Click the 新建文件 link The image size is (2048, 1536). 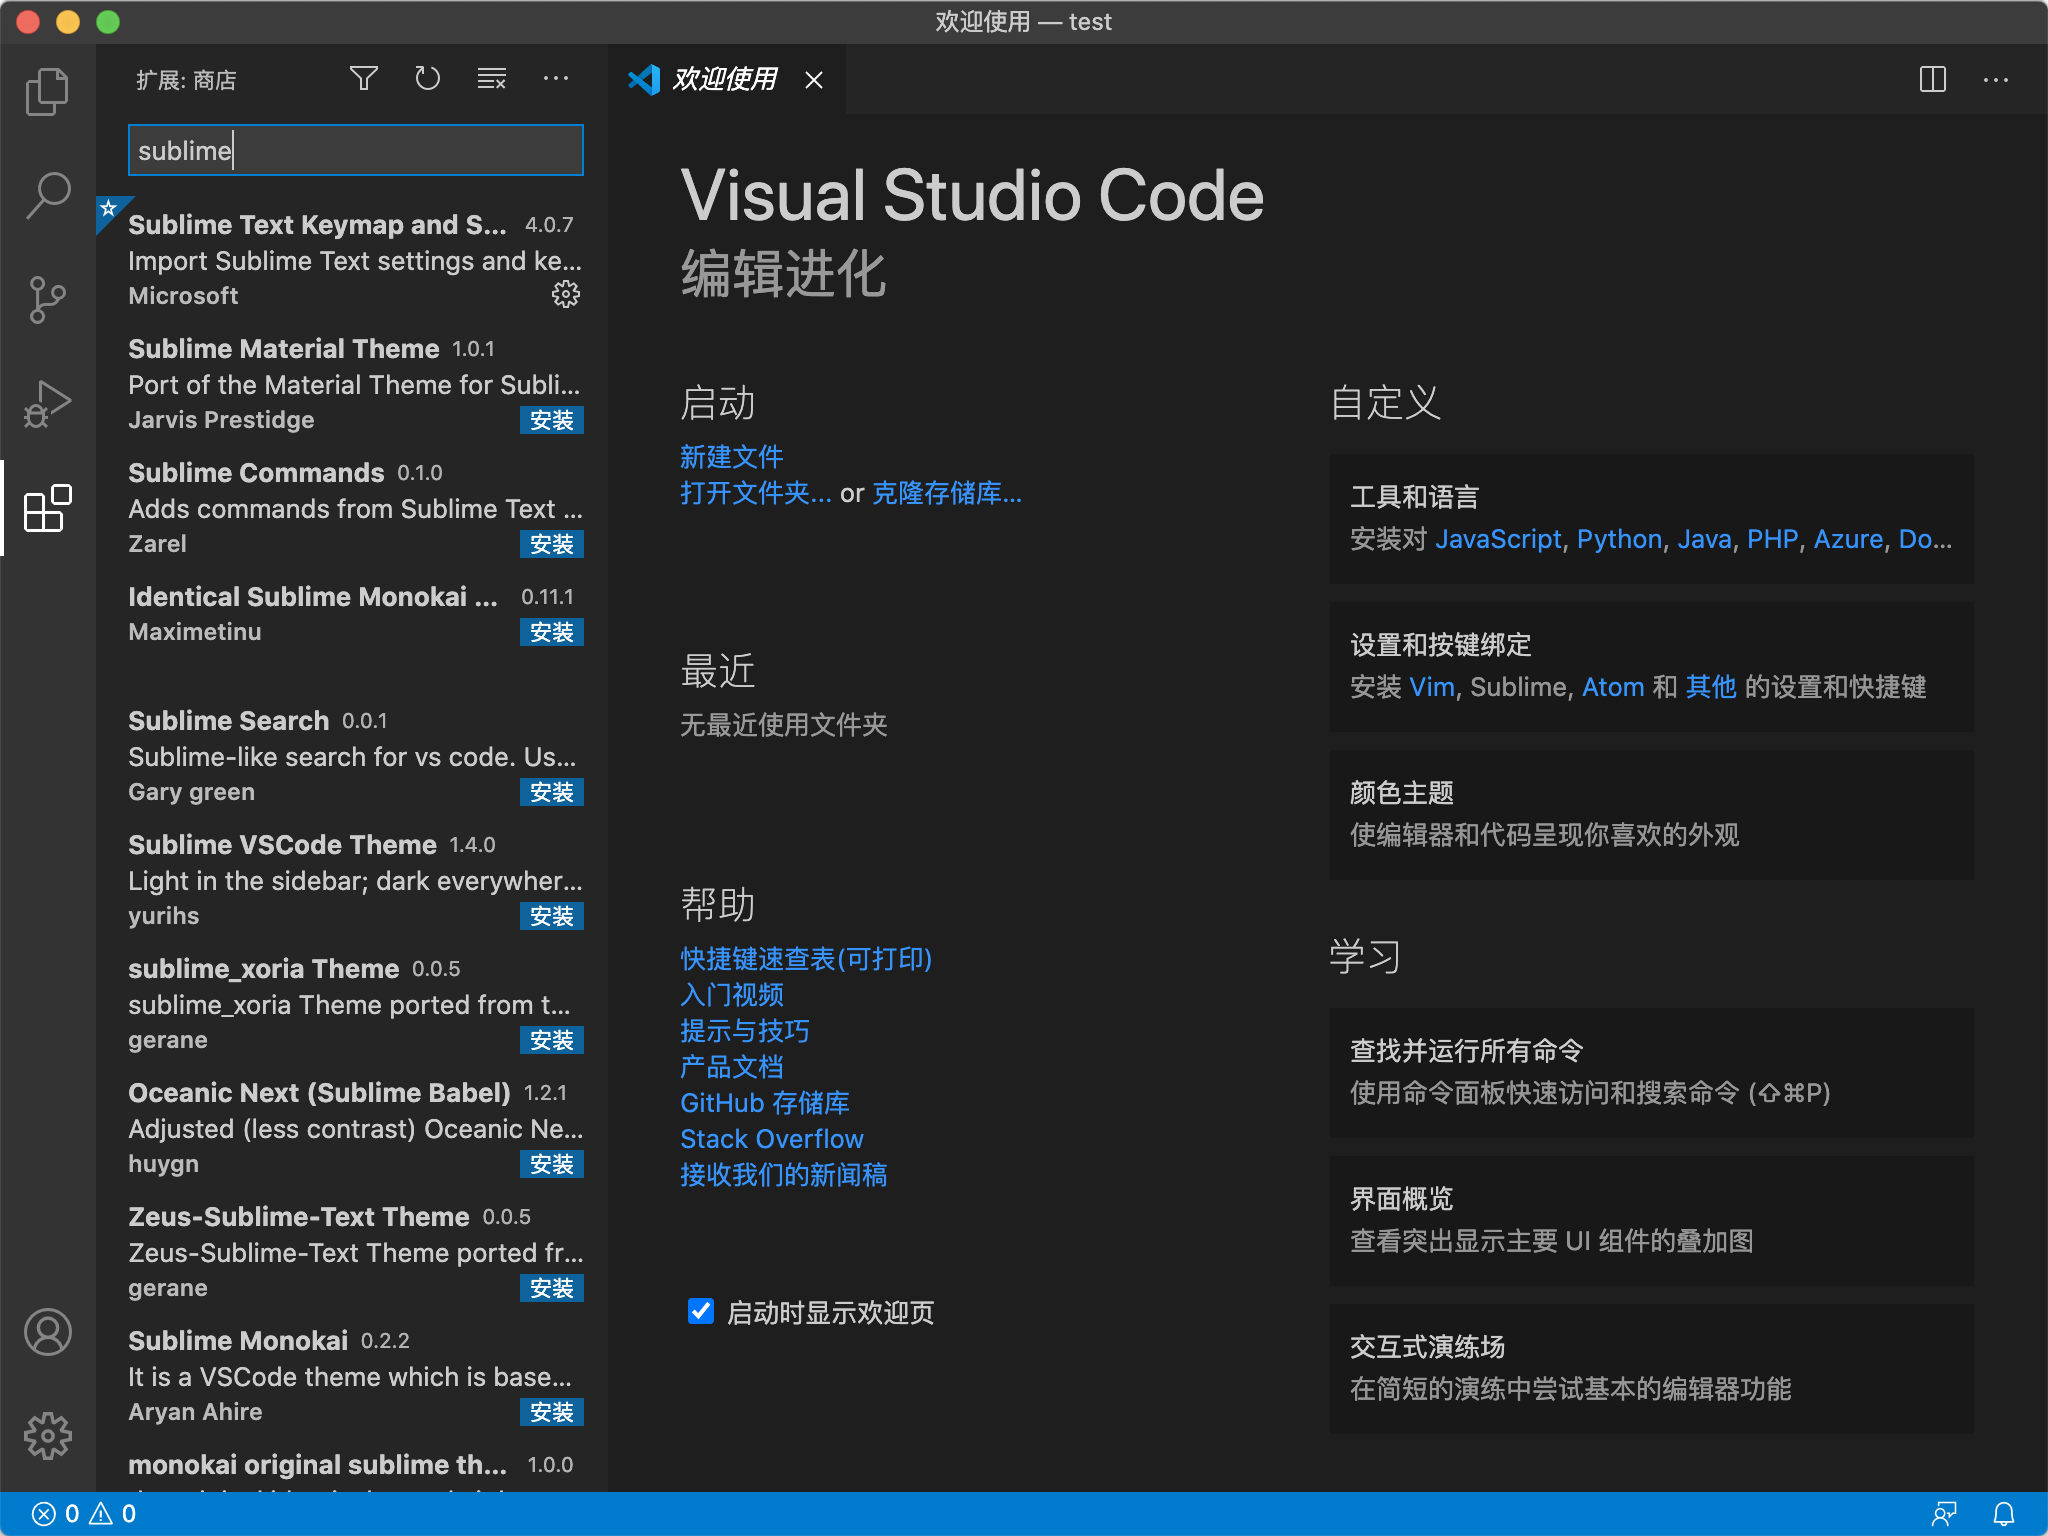click(x=731, y=457)
